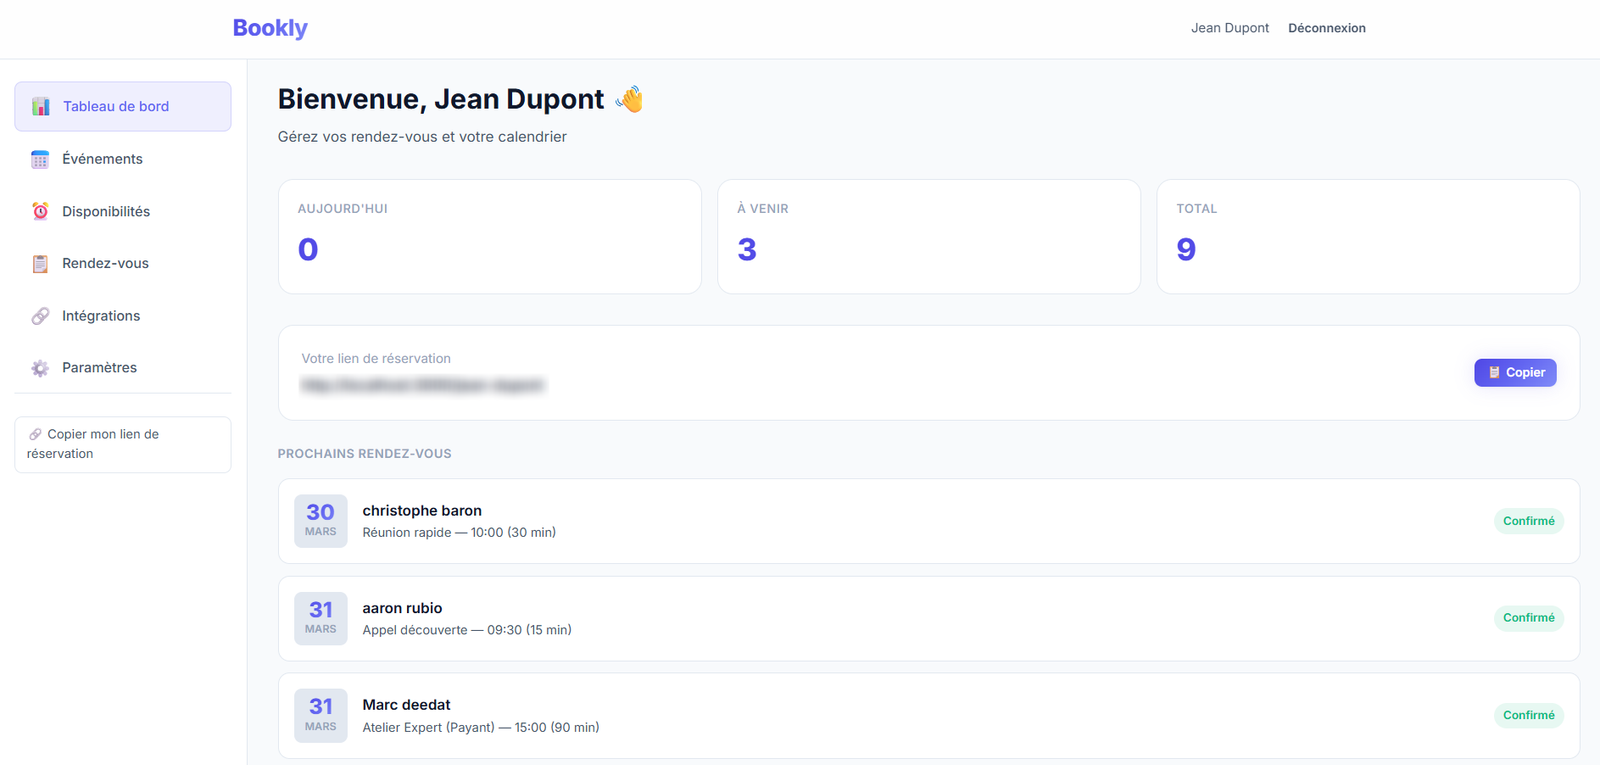Click the Événements calendar icon
The image size is (1600, 765).
coord(40,160)
